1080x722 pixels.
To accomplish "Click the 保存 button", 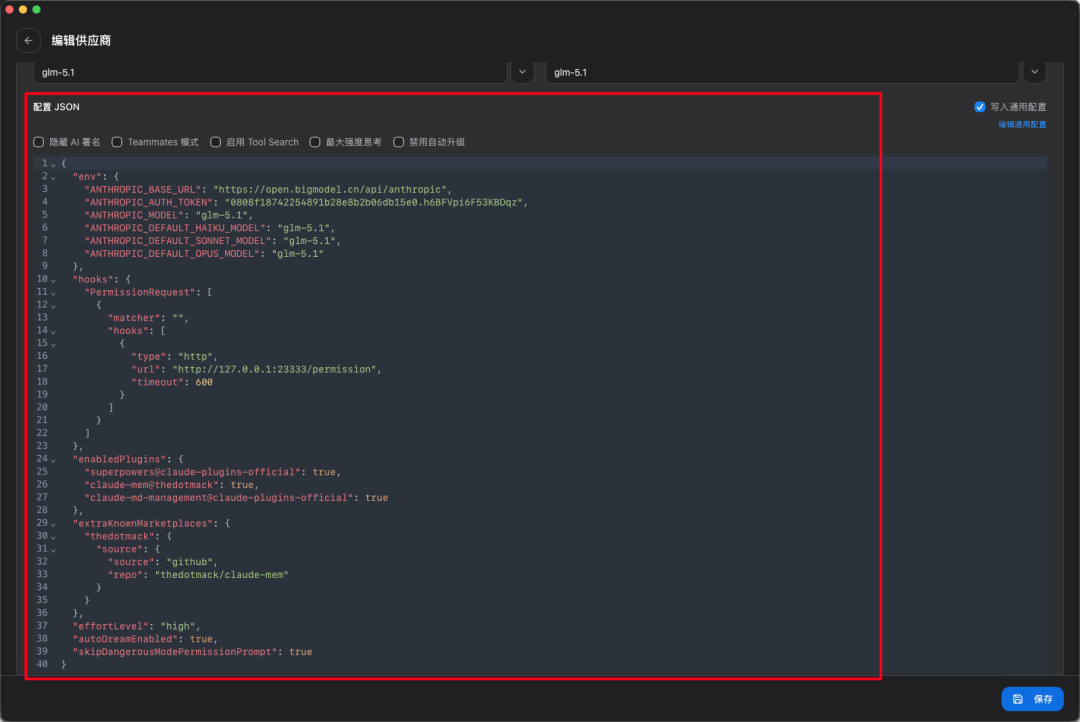I will click(x=1032, y=699).
